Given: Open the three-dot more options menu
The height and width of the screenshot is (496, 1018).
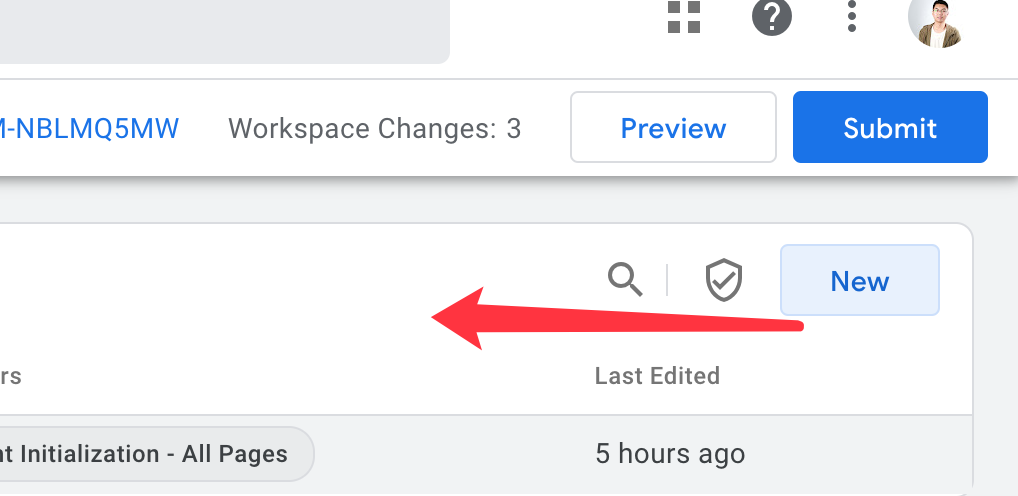Looking at the screenshot, I should coord(852,17).
